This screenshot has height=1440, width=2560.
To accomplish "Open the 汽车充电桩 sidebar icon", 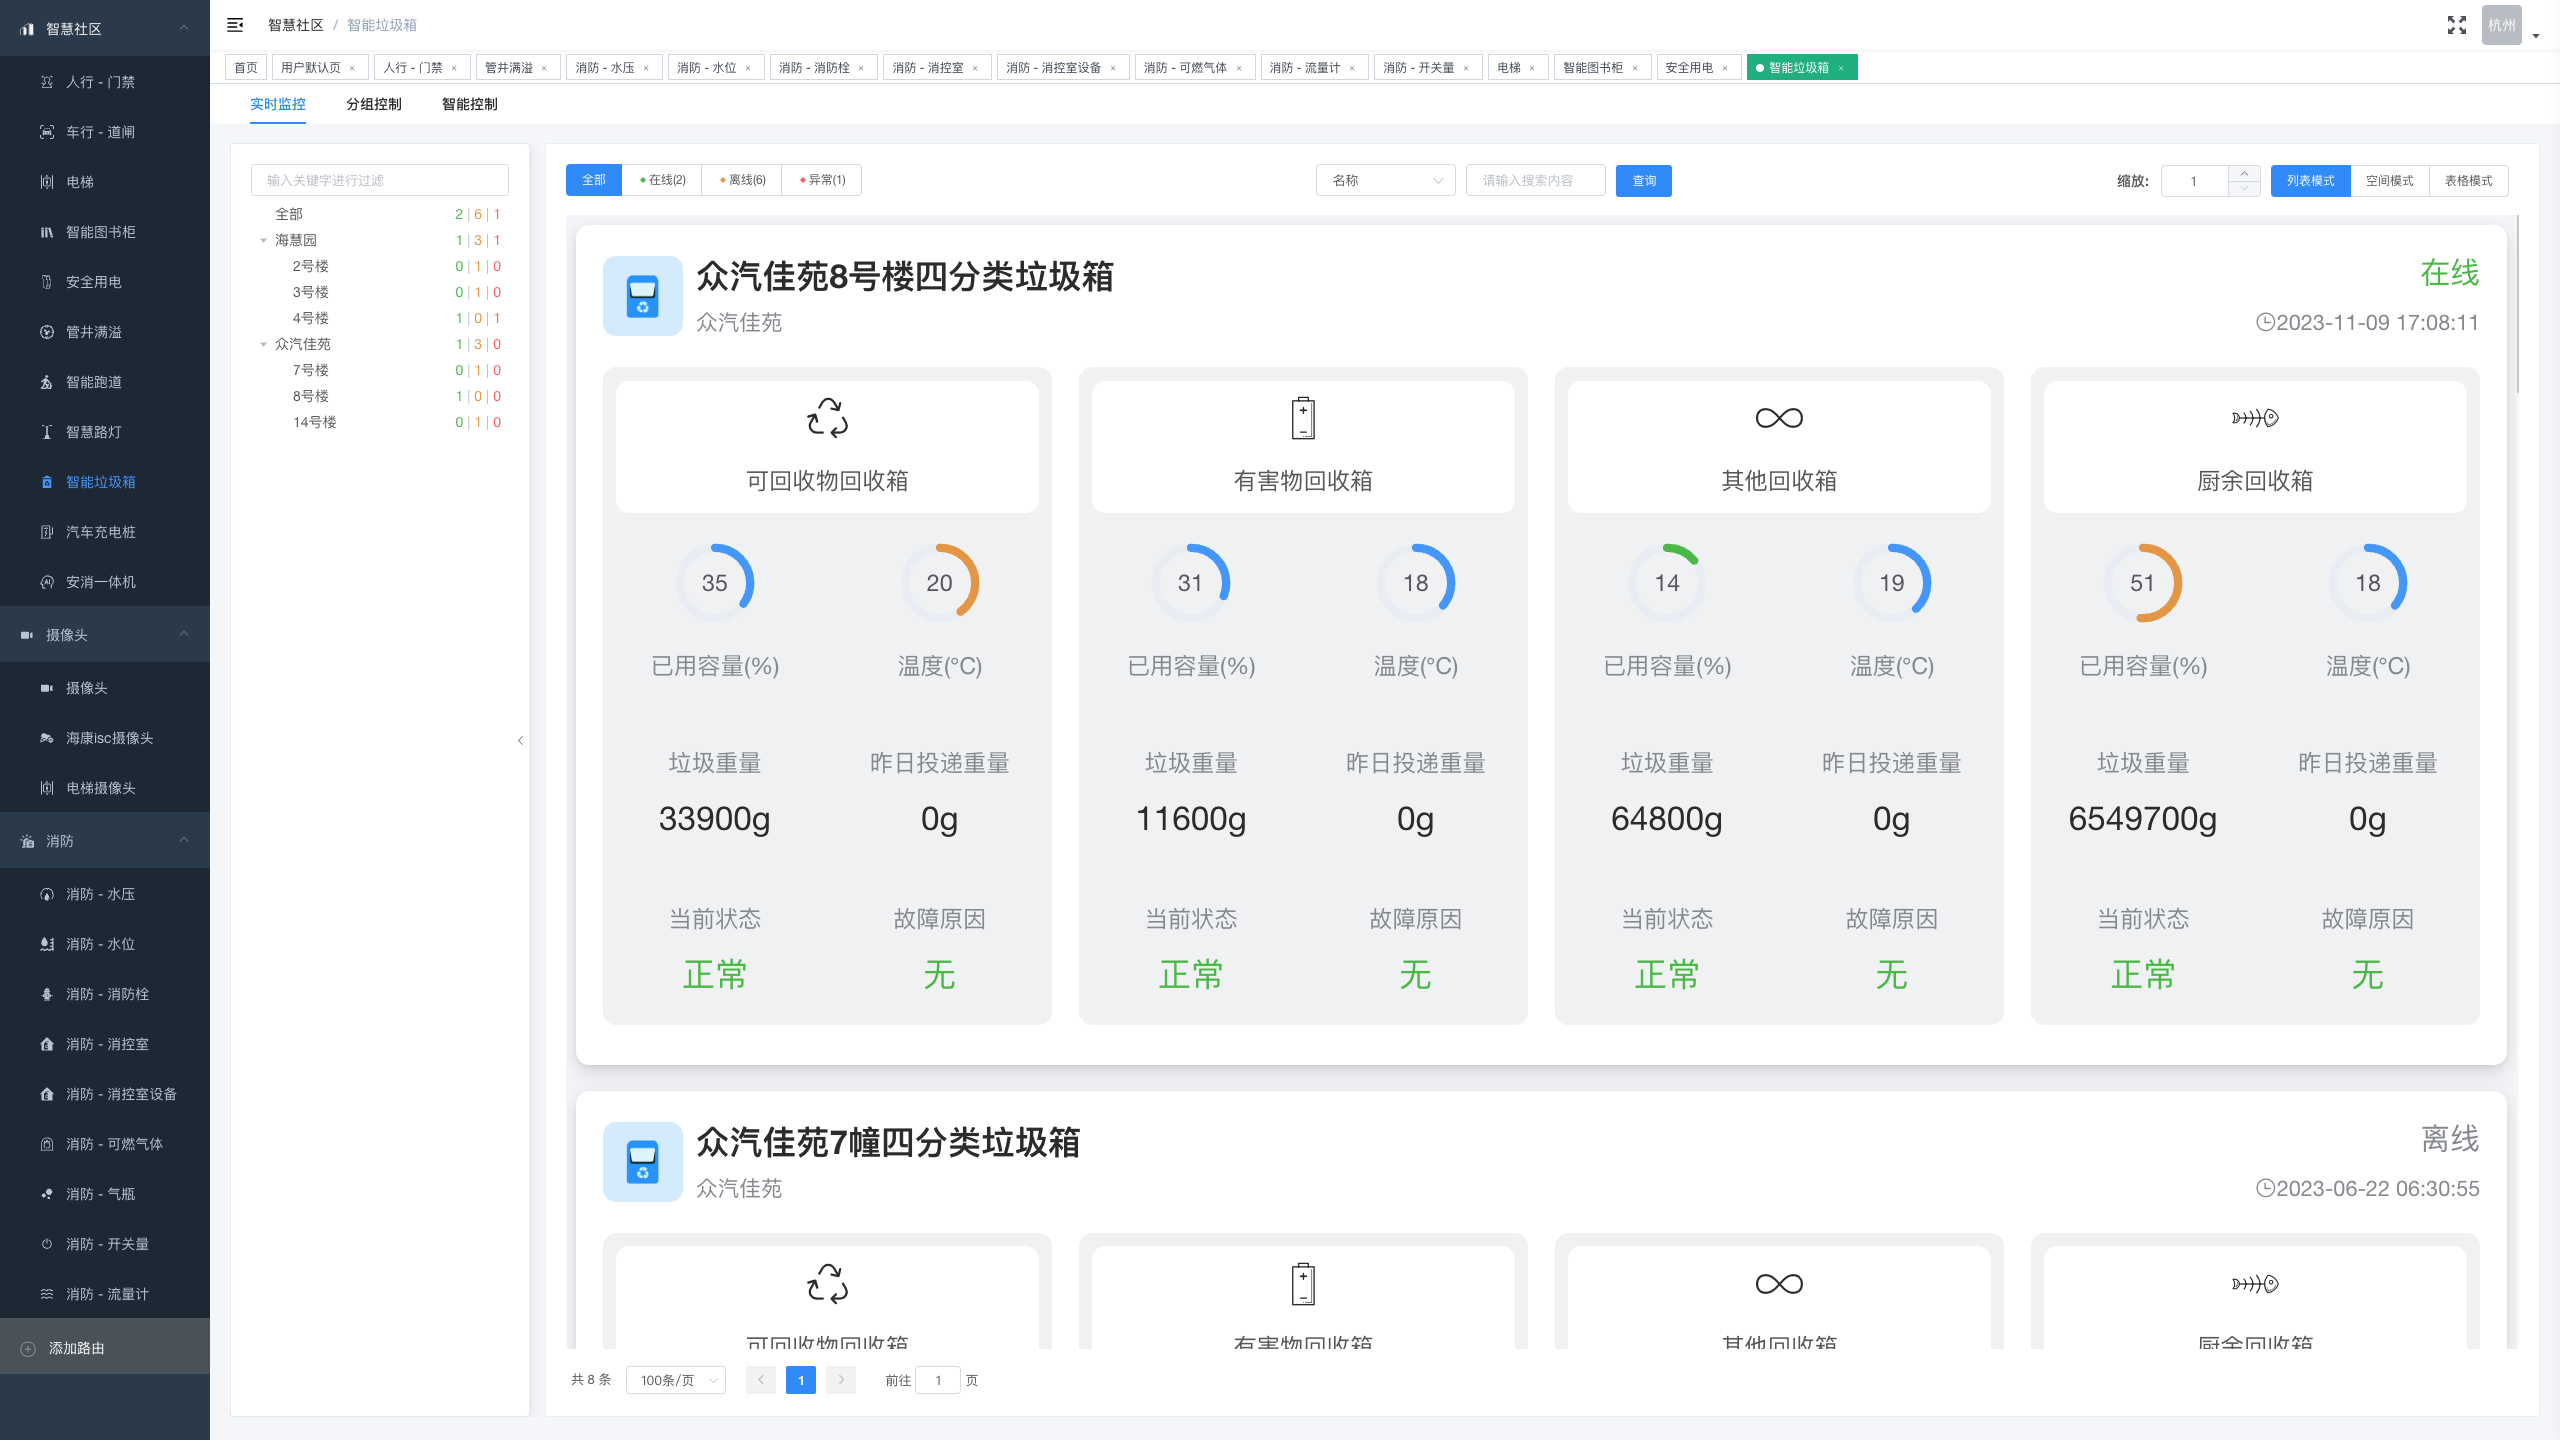I will point(47,532).
